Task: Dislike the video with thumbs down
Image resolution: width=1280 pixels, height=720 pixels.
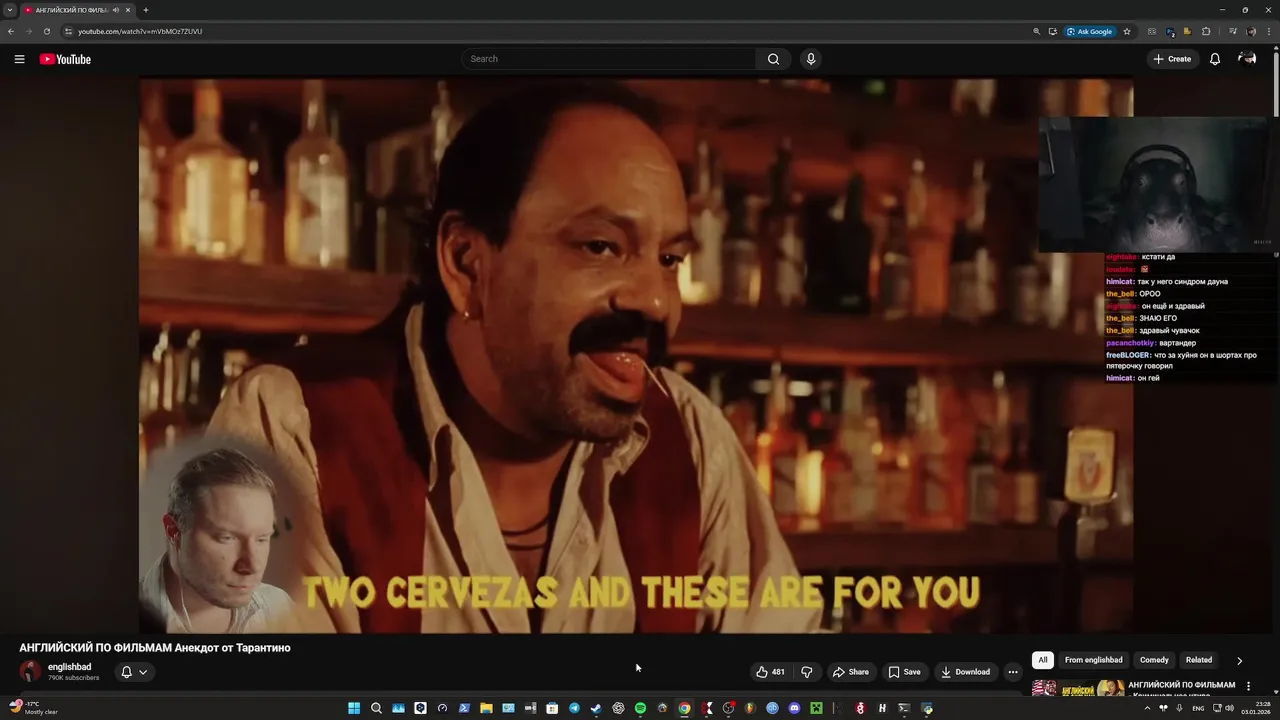Action: pyautogui.click(x=807, y=672)
